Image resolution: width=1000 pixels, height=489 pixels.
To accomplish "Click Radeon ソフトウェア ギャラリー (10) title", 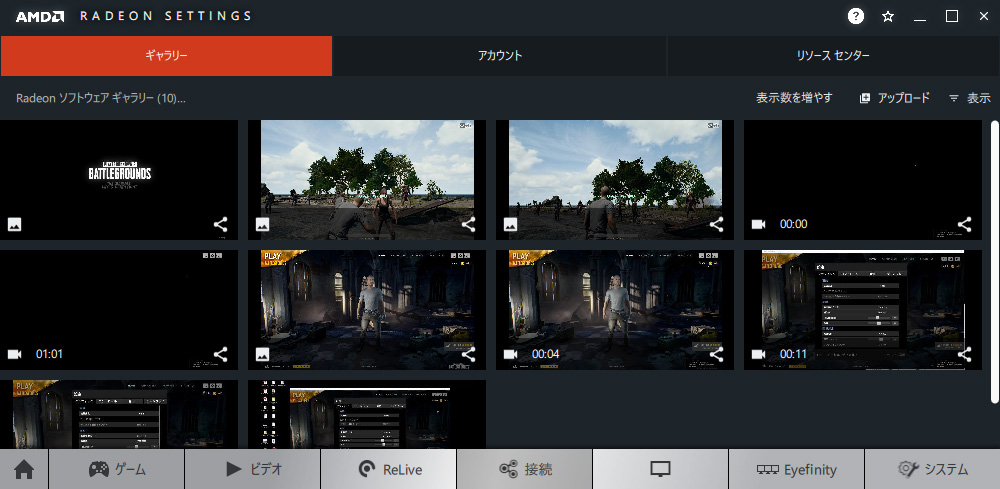I will 100,98.
